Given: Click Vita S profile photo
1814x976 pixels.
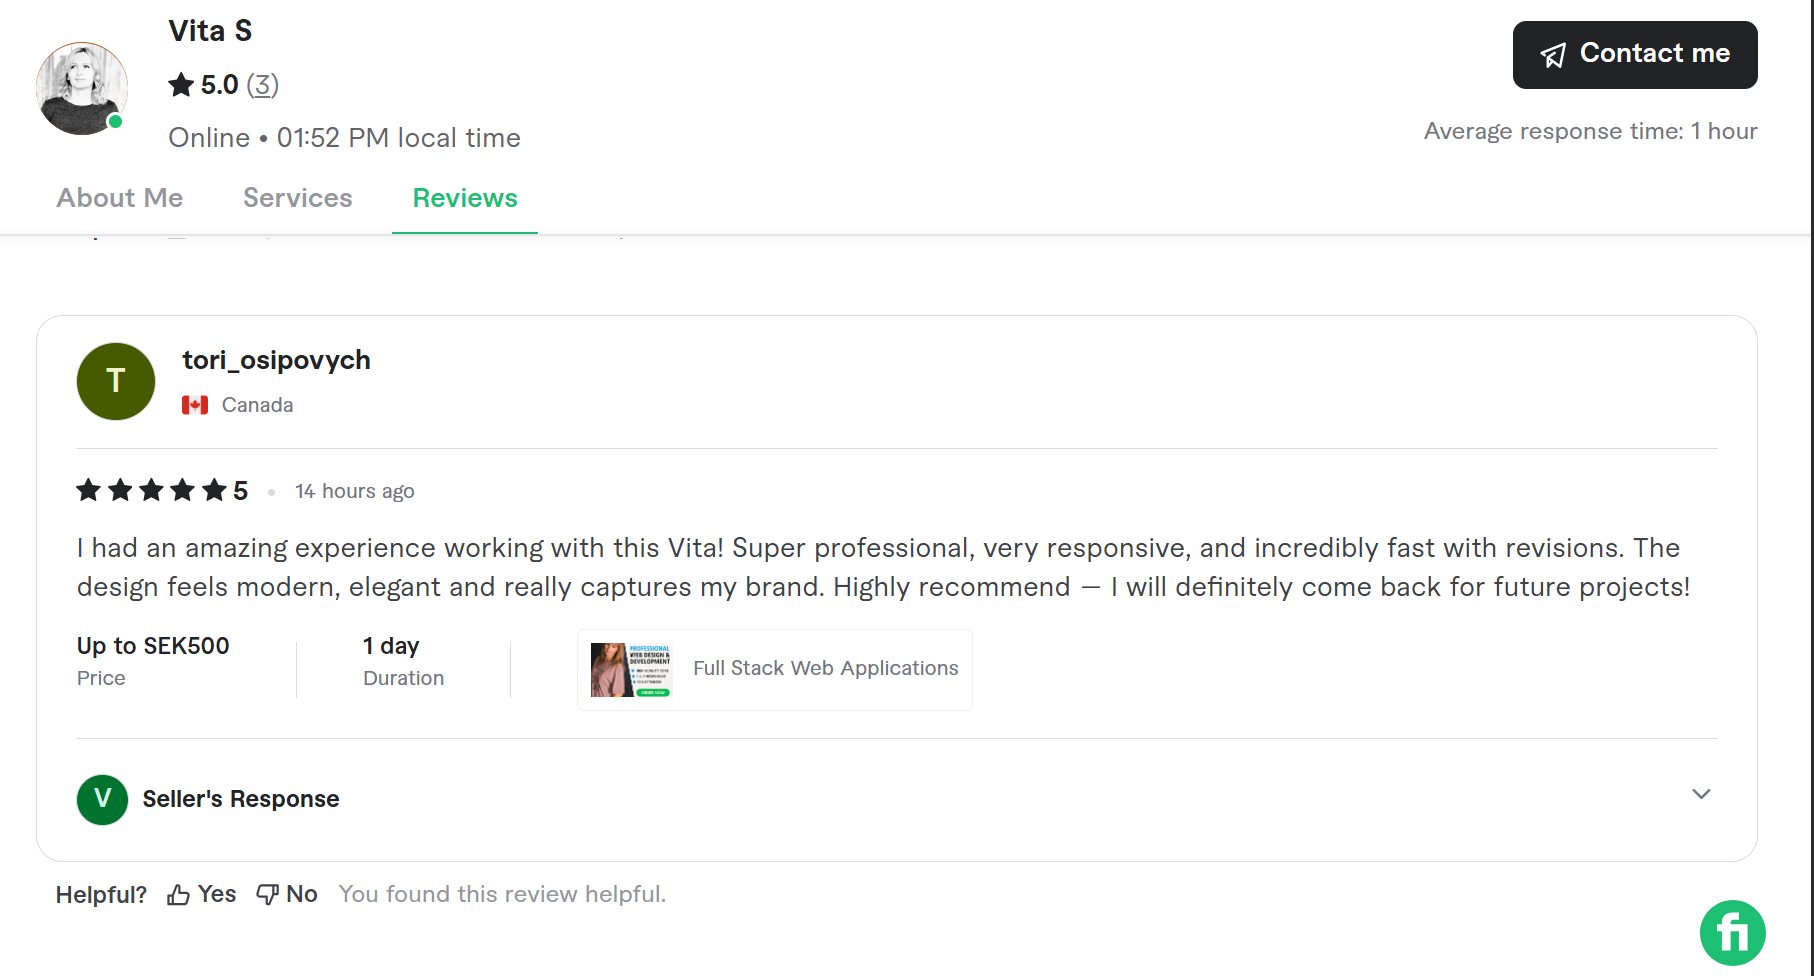Looking at the screenshot, I should pyautogui.click(x=82, y=88).
